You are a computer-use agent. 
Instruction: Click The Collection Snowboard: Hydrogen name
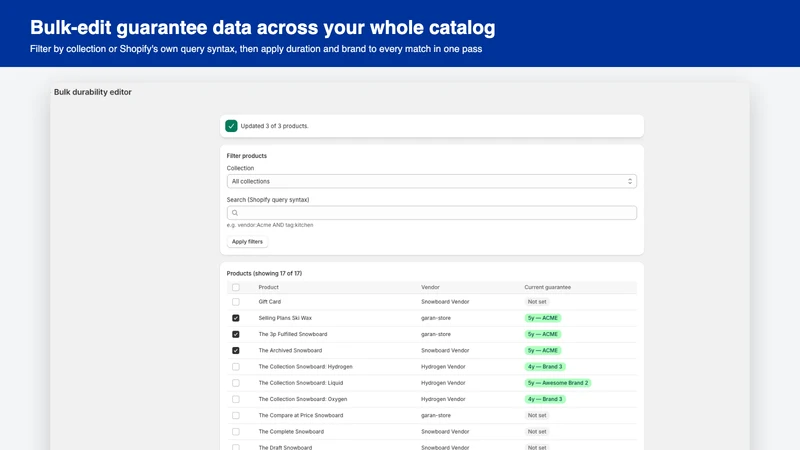click(306, 367)
